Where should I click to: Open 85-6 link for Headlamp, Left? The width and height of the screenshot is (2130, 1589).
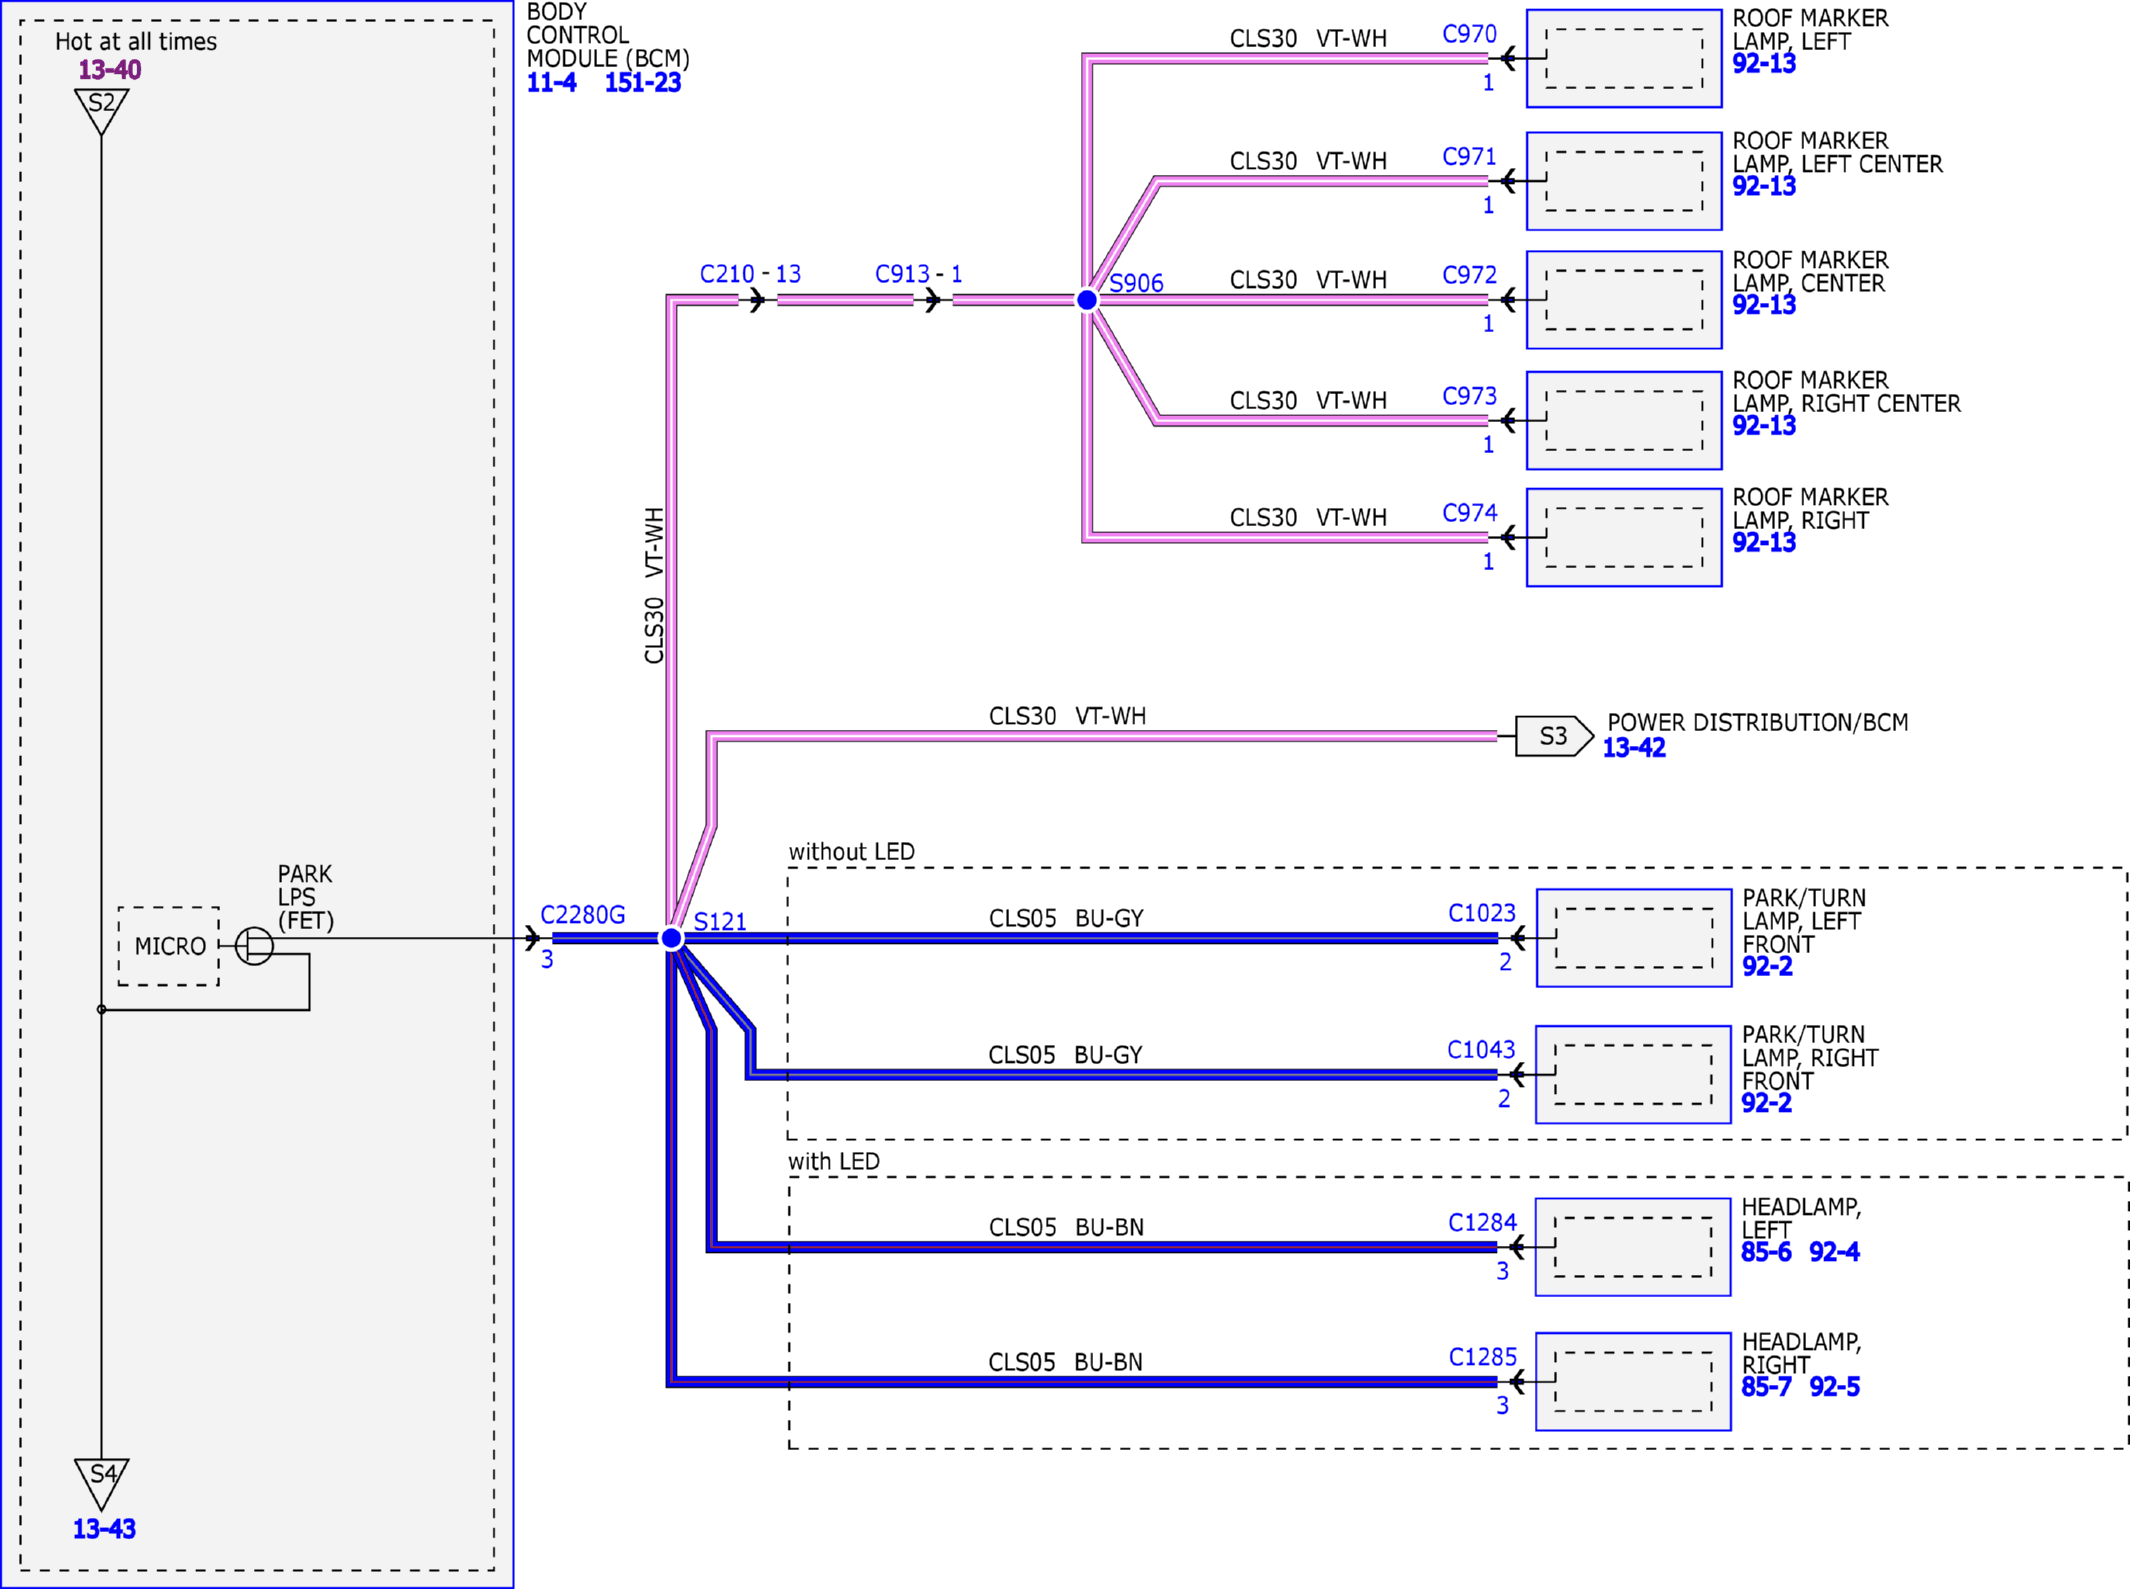[x=1765, y=1252]
